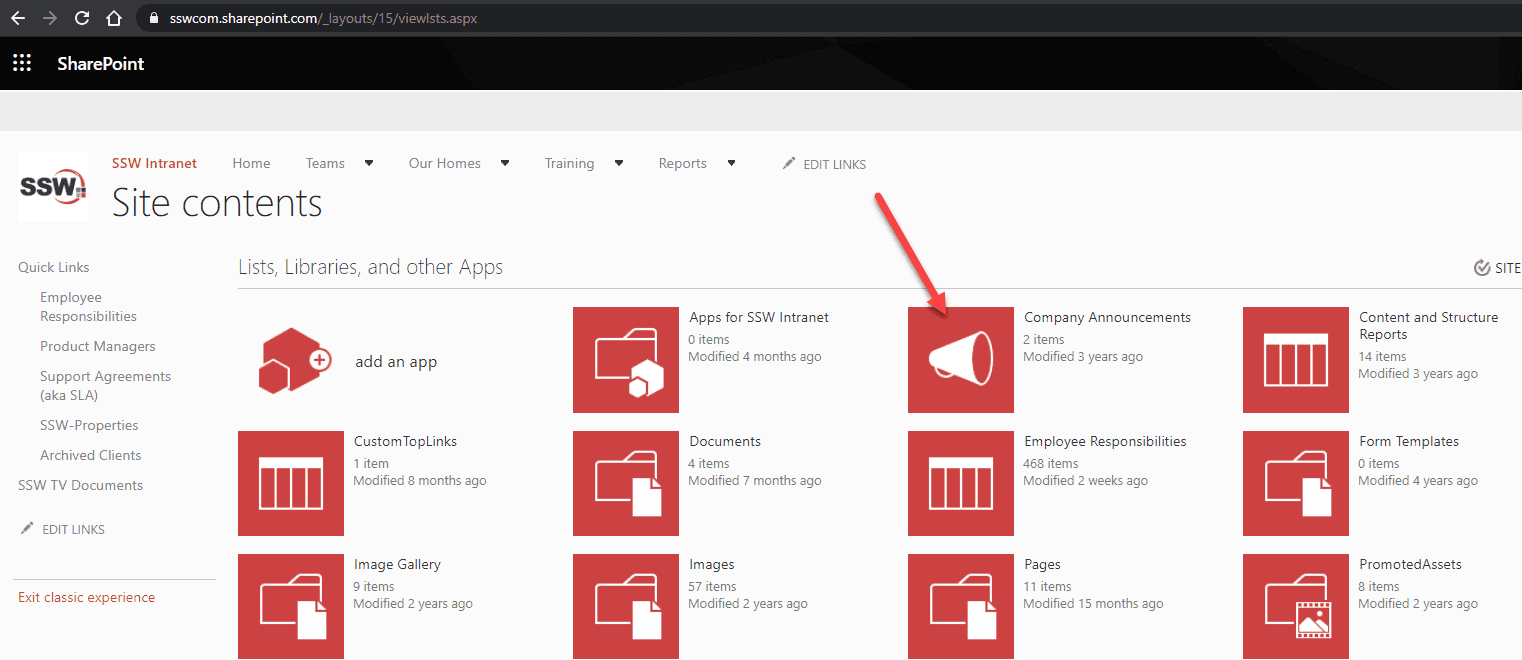Expand the Teams navigation dropdown arrow
Screen dimensions: 1522x660
point(369,163)
